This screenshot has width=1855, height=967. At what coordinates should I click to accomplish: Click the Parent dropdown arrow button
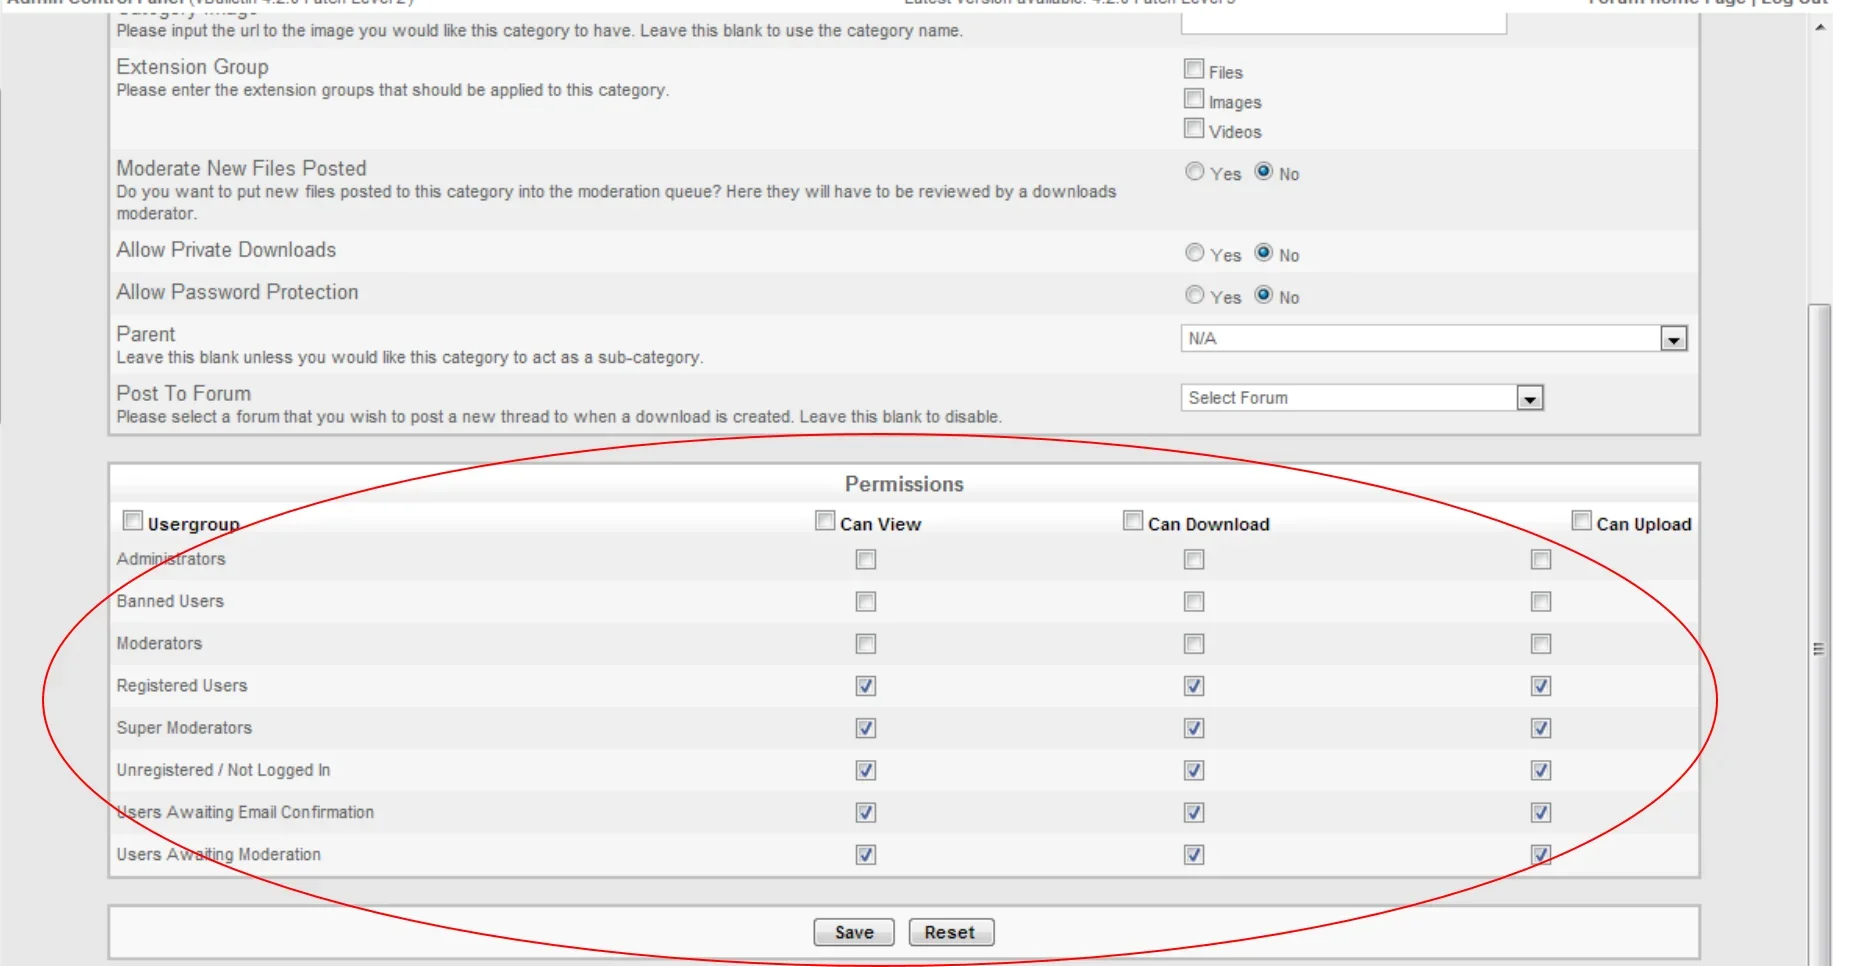(x=1673, y=340)
